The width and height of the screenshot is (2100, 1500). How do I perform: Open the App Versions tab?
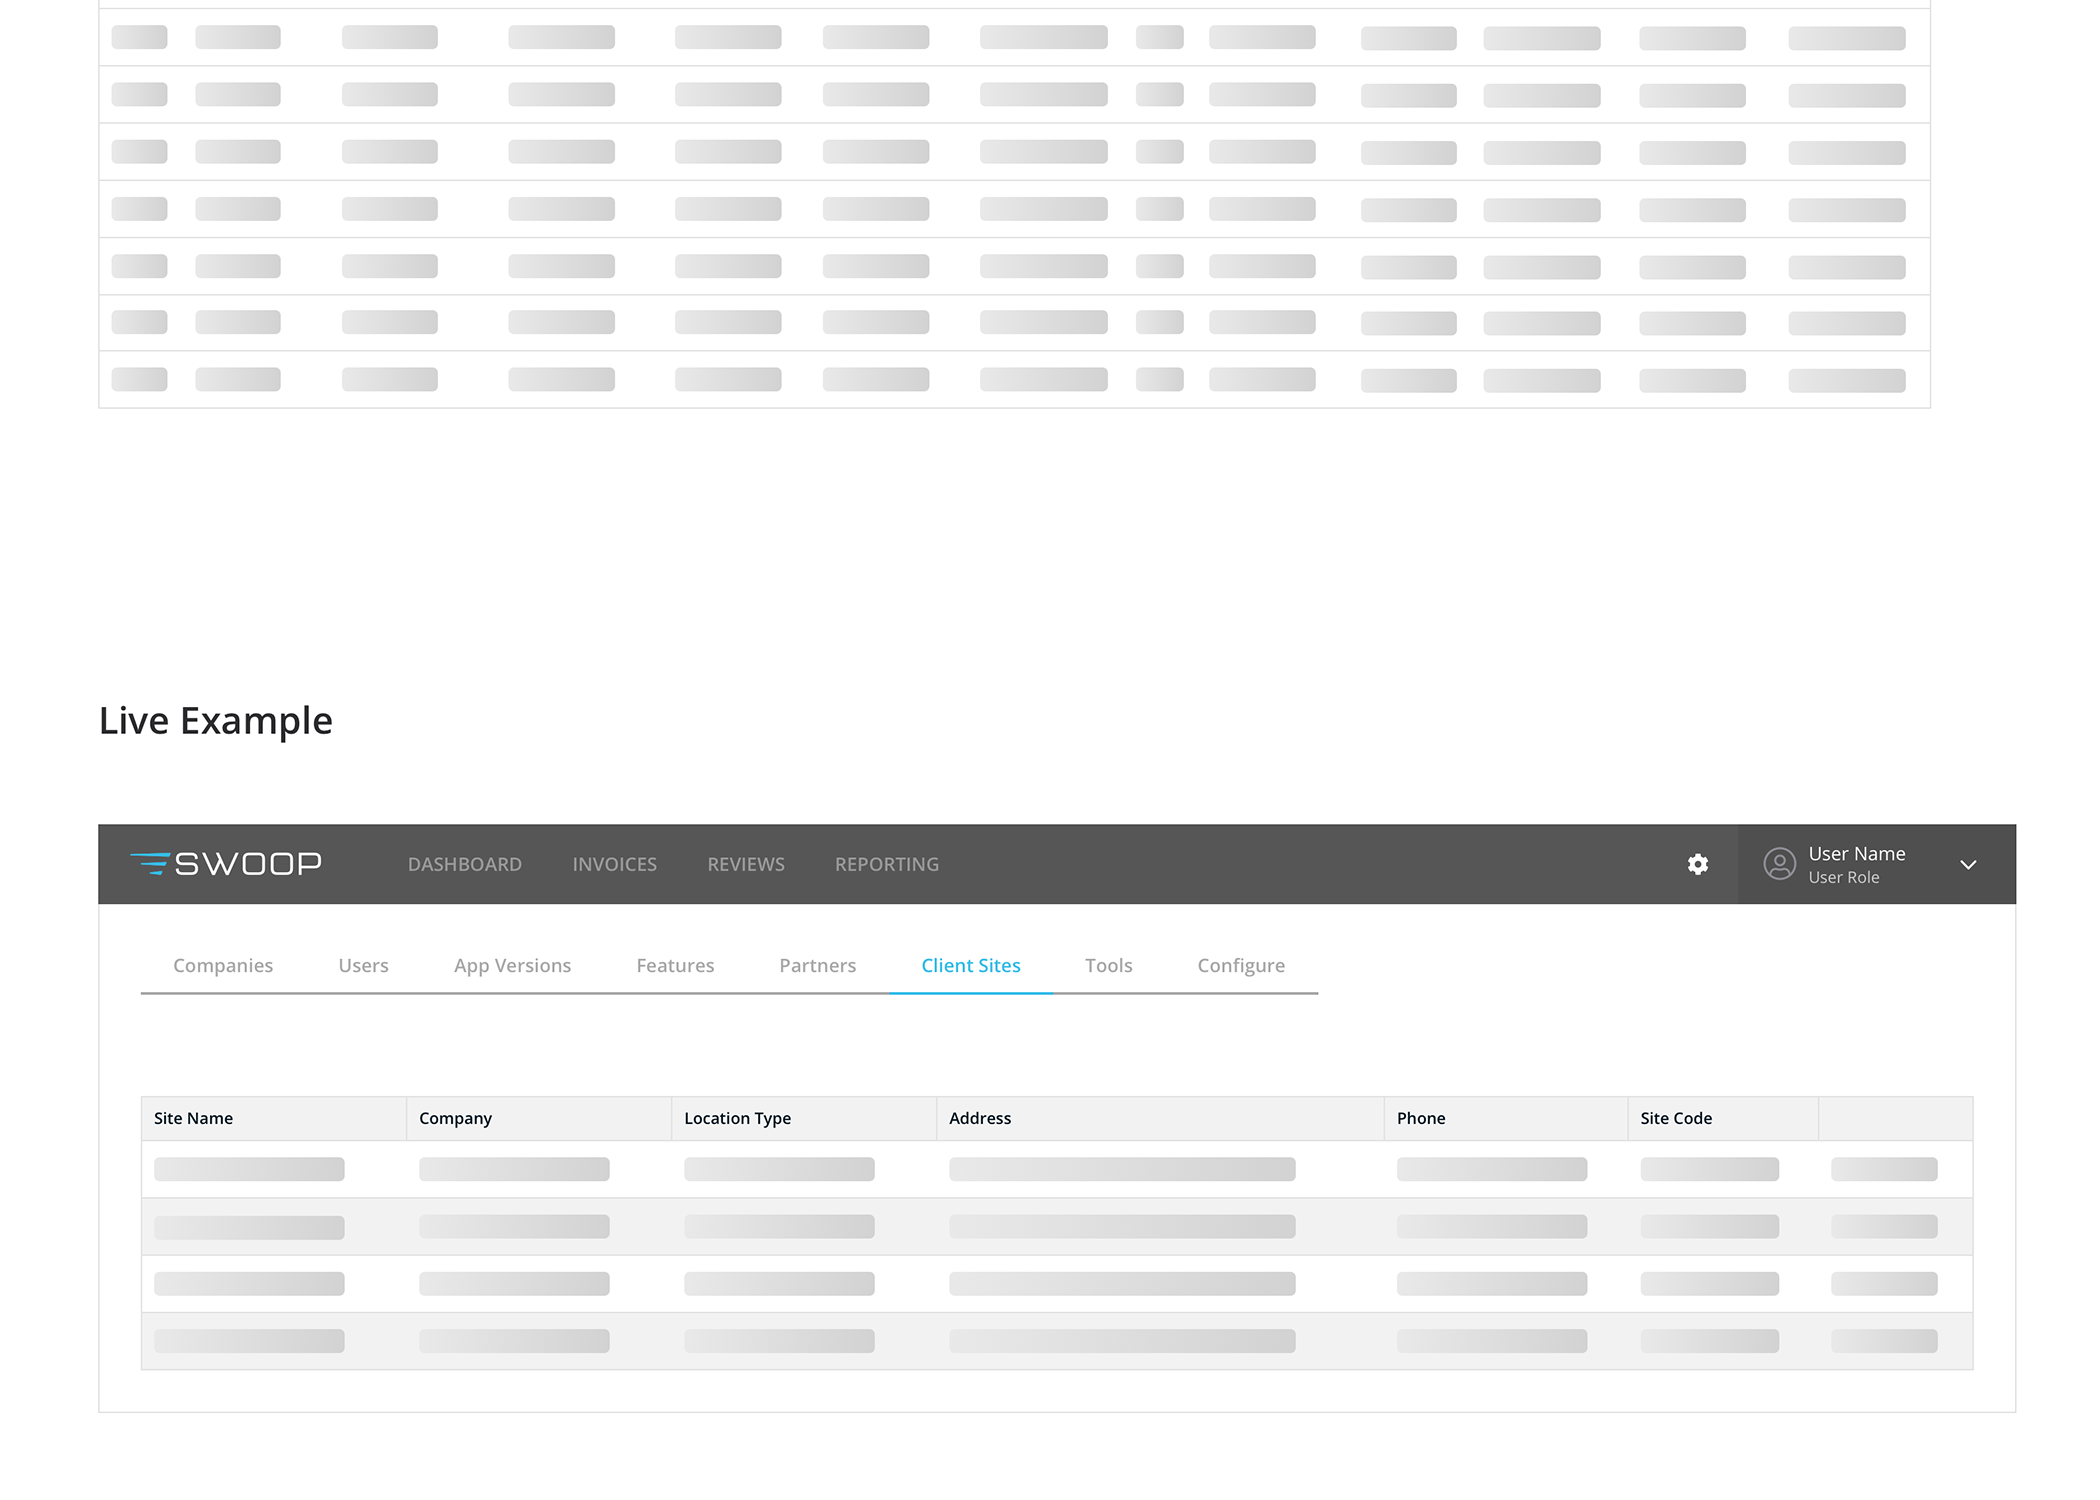point(512,965)
